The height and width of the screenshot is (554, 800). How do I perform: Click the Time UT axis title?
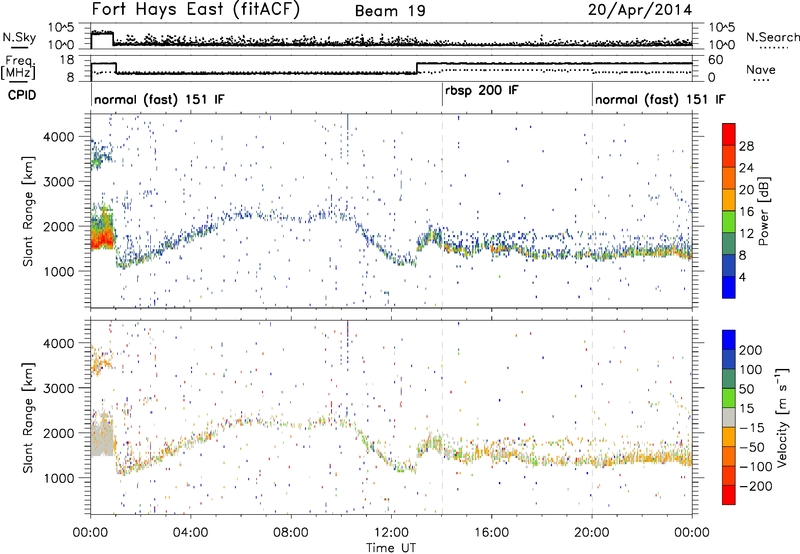391,548
